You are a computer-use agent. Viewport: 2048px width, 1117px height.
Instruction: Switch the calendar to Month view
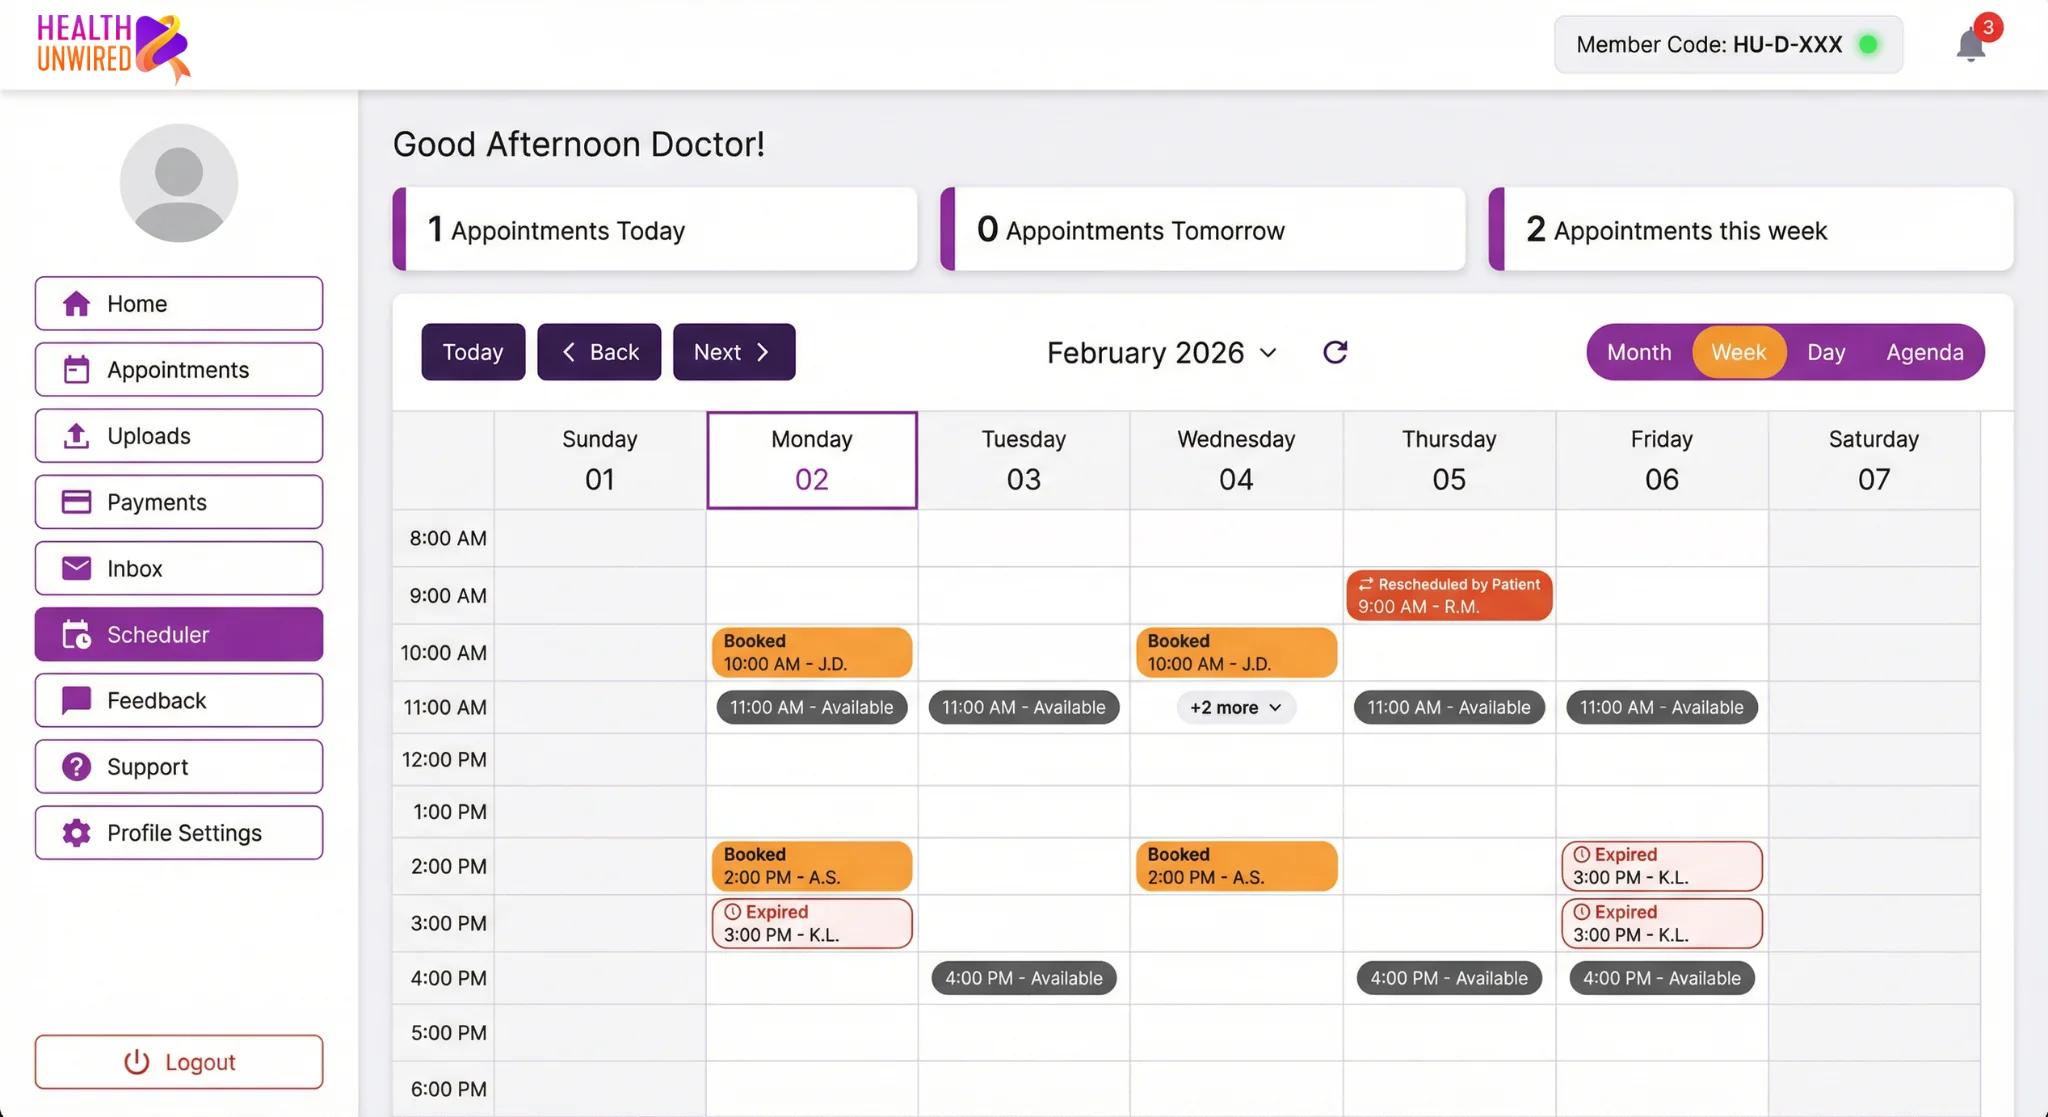click(x=1639, y=352)
